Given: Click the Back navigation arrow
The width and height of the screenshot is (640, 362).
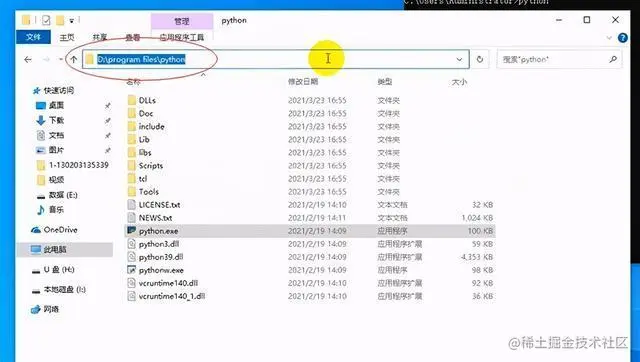Looking at the screenshot, I should coord(28,60).
